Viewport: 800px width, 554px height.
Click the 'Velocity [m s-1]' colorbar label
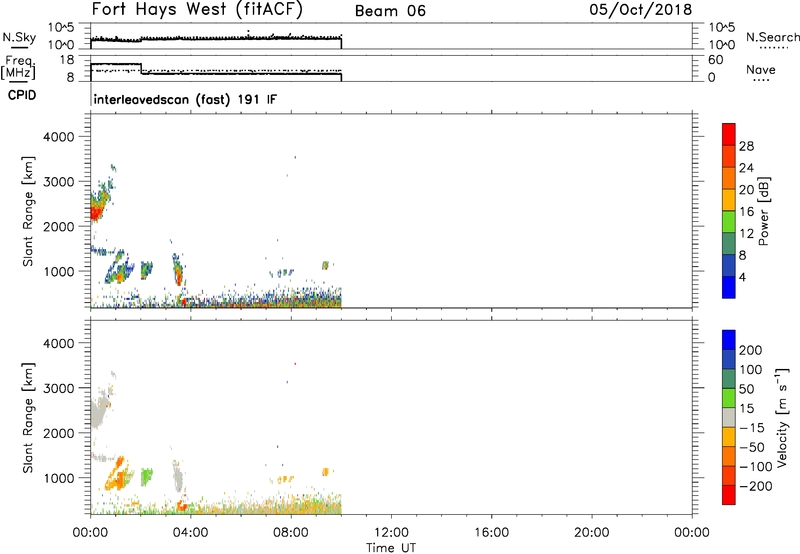(782, 418)
